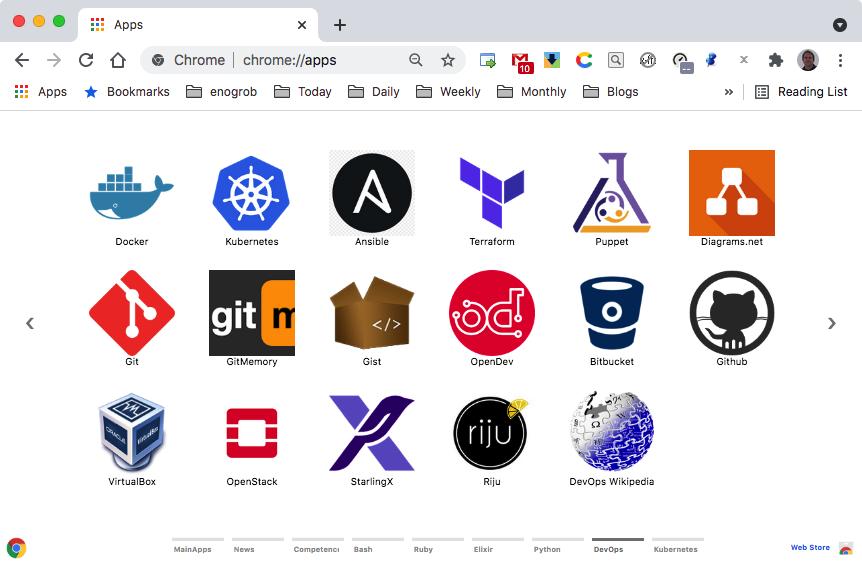
Task: Open the Today bookmark folder
Action: (303, 92)
